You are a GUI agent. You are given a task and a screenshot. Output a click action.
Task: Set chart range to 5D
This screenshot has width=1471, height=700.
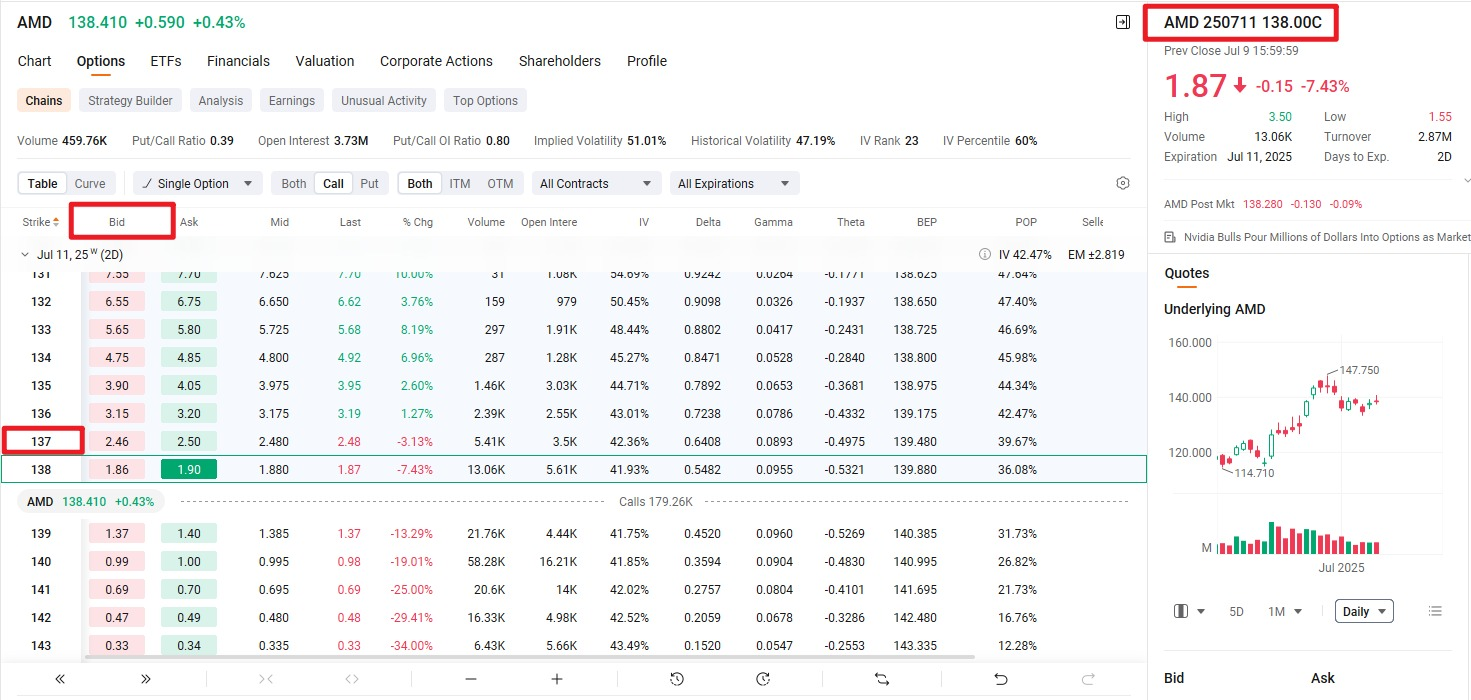coord(1236,611)
